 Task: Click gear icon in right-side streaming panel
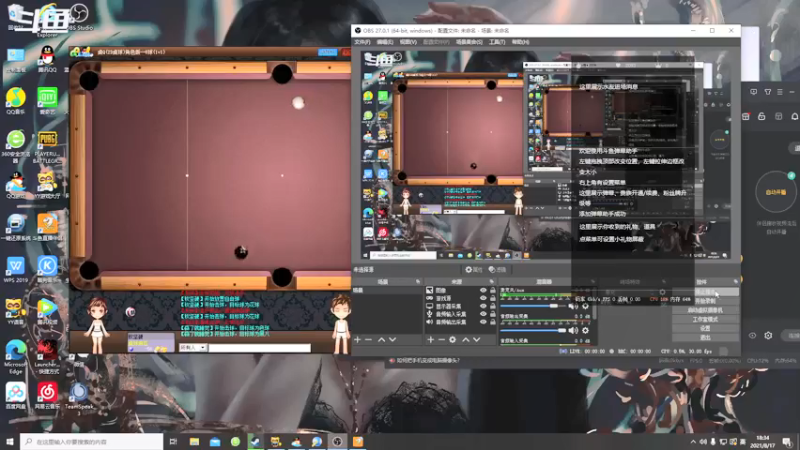click(768, 335)
